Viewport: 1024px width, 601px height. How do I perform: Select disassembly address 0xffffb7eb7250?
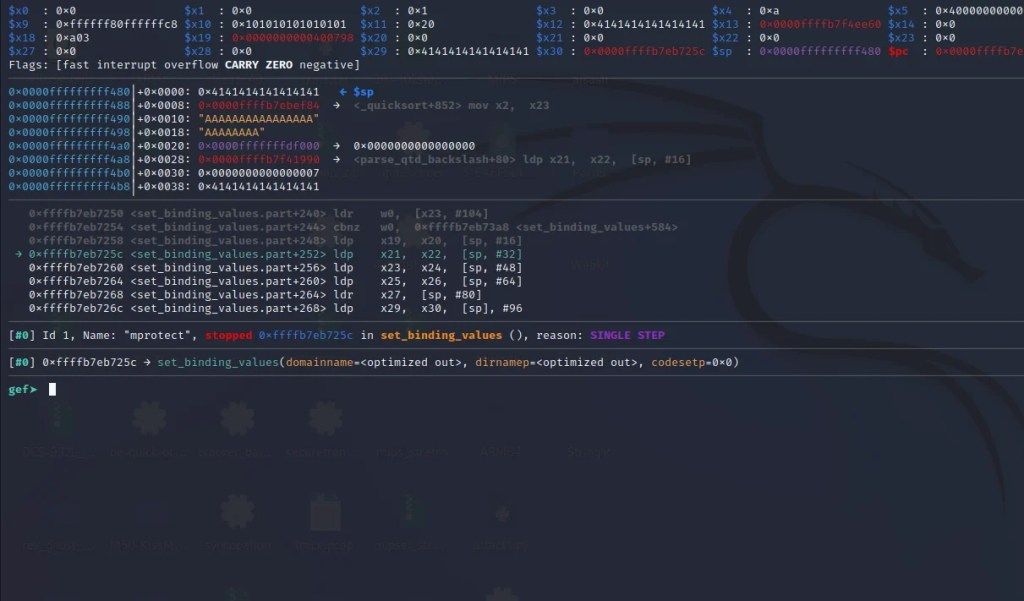coord(76,214)
